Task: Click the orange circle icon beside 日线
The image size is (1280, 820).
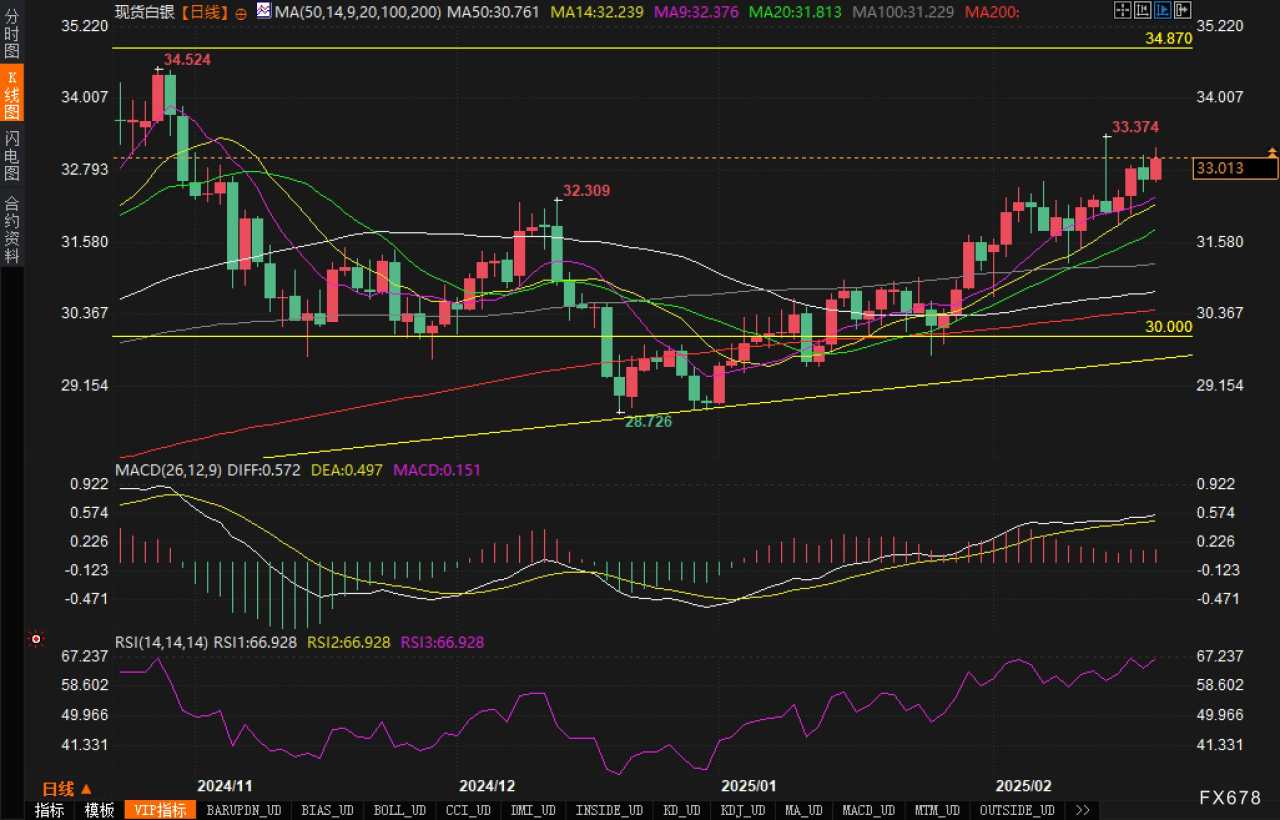Action: pyautogui.click(x=241, y=13)
